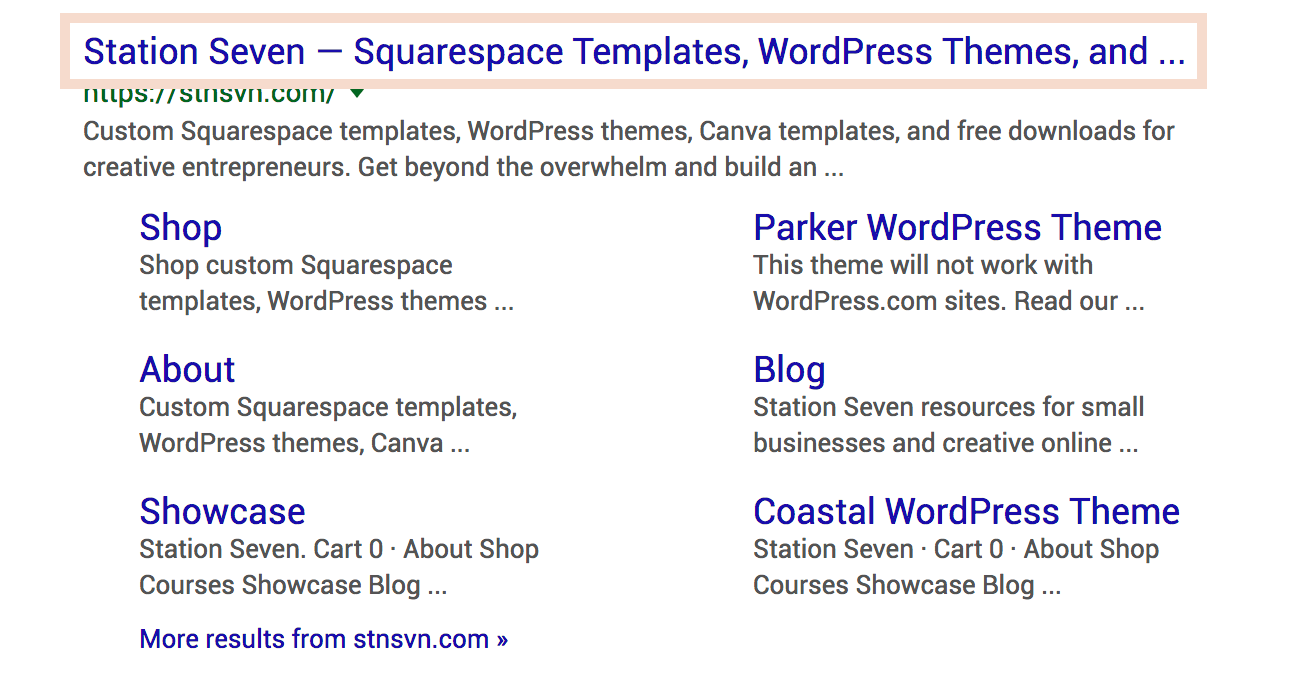Show more results from stnsvn.com
Screen dimensions: 1311x683
pos(324,639)
